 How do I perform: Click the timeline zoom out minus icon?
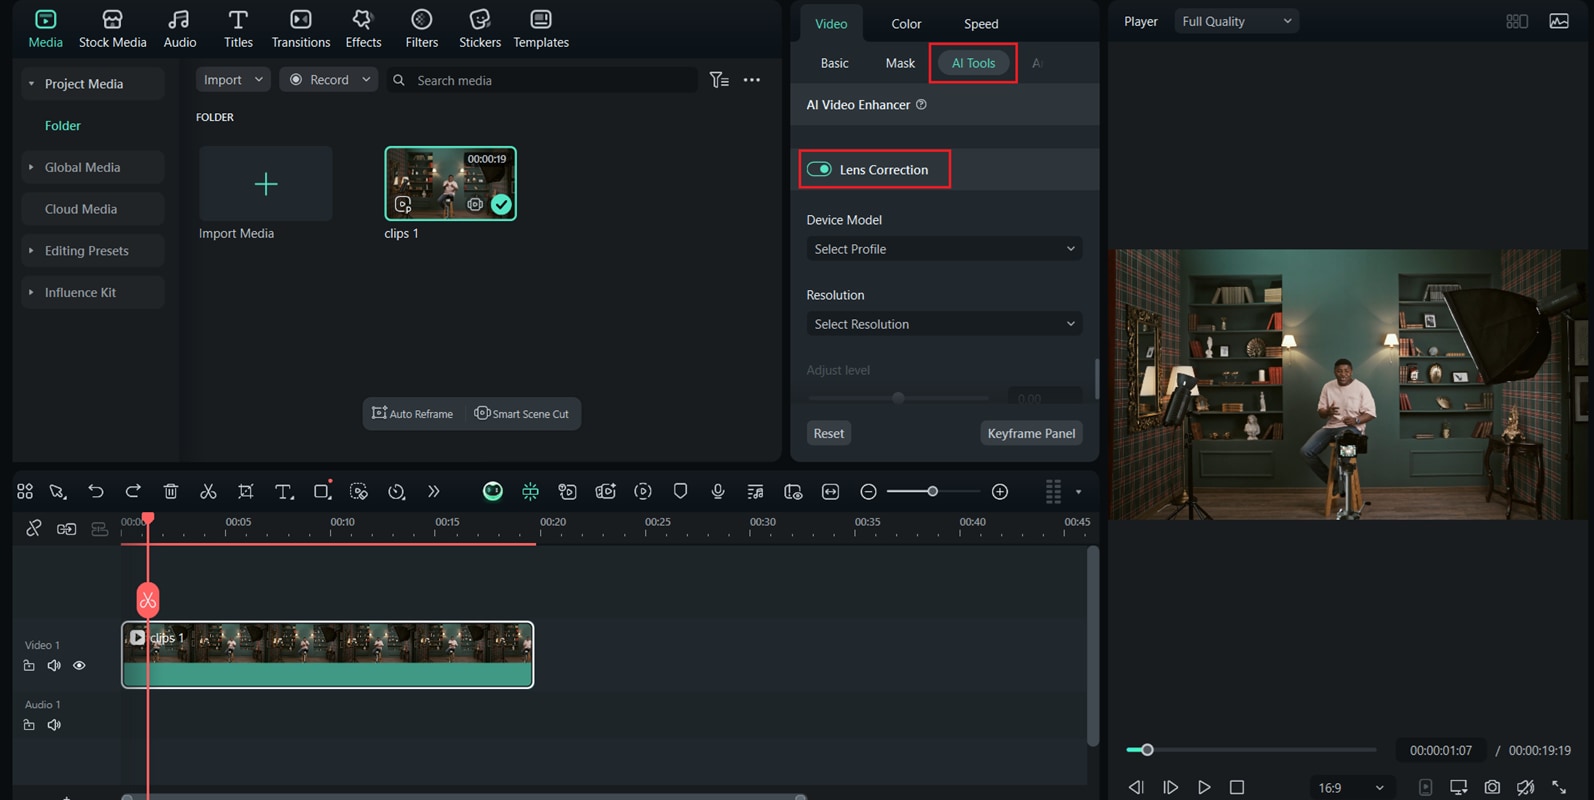[868, 491]
